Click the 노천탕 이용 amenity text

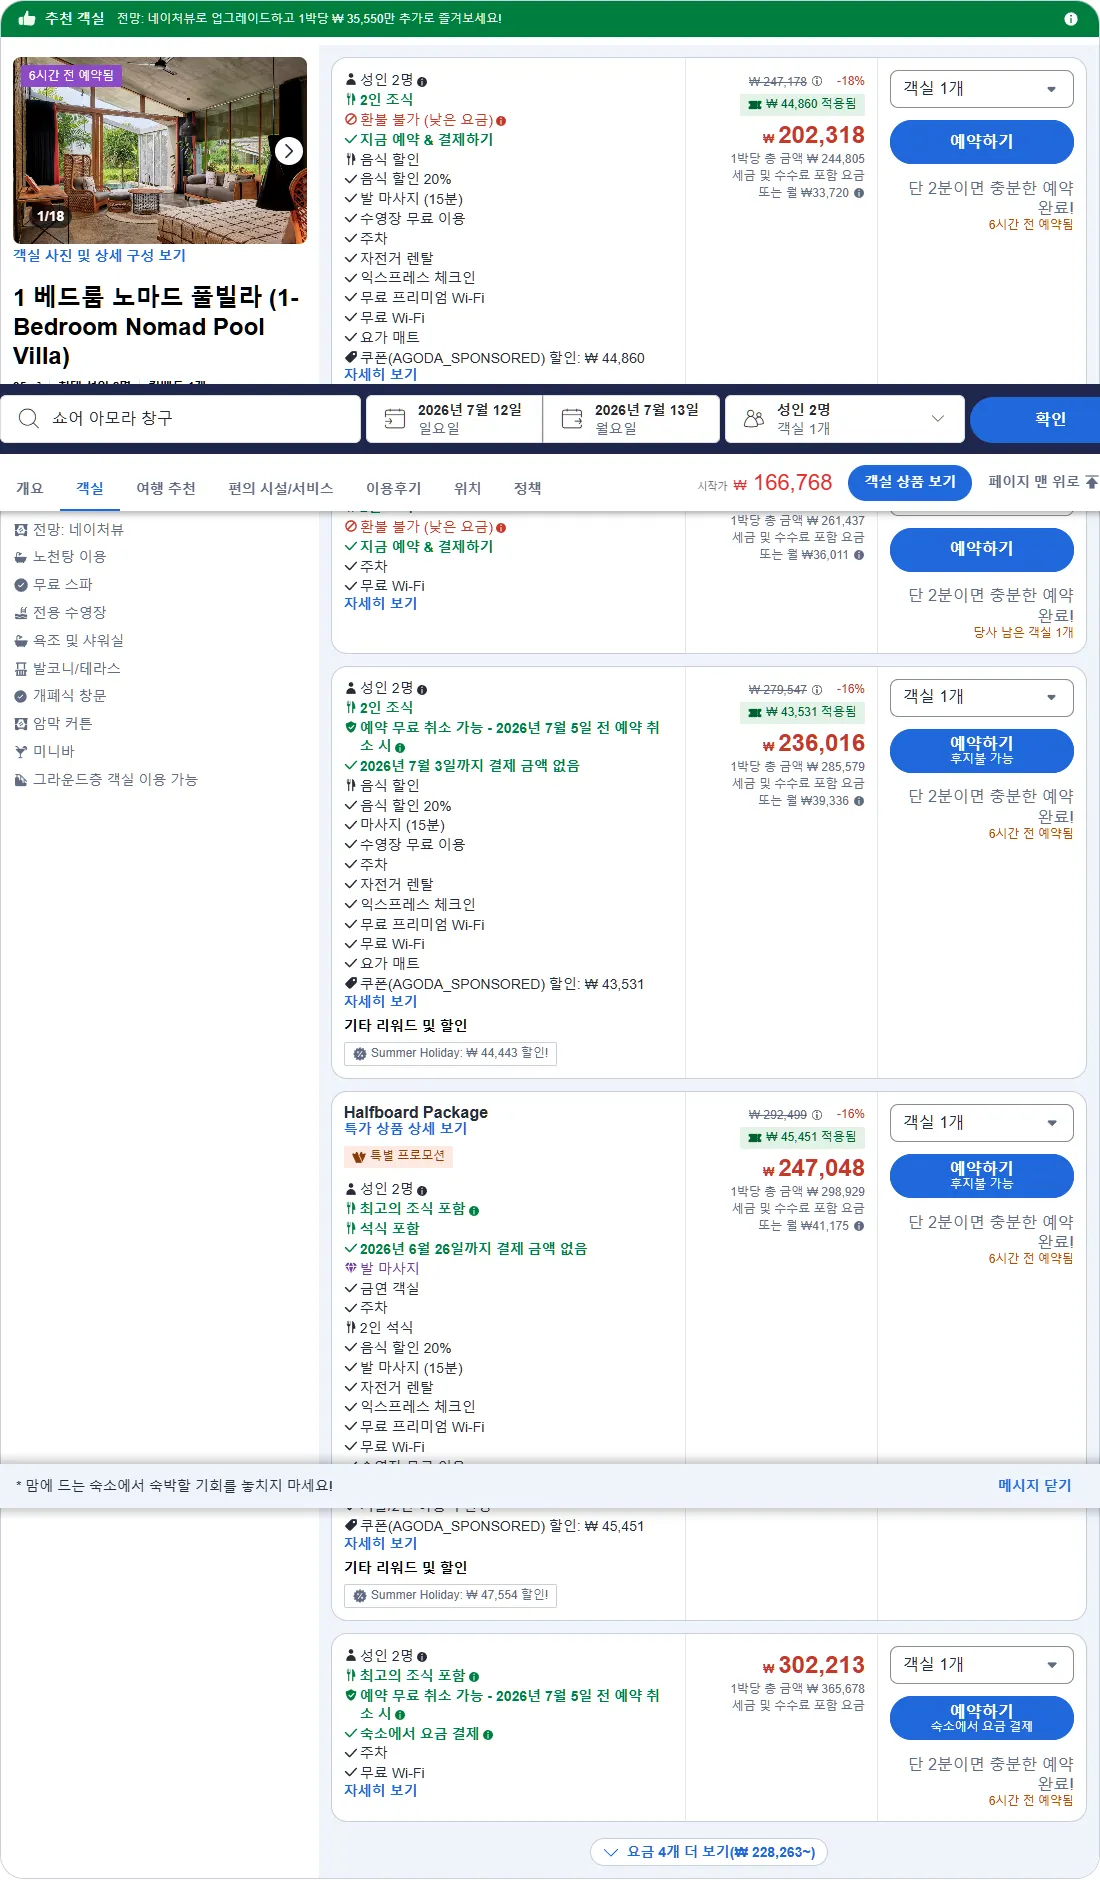tap(70, 557)
